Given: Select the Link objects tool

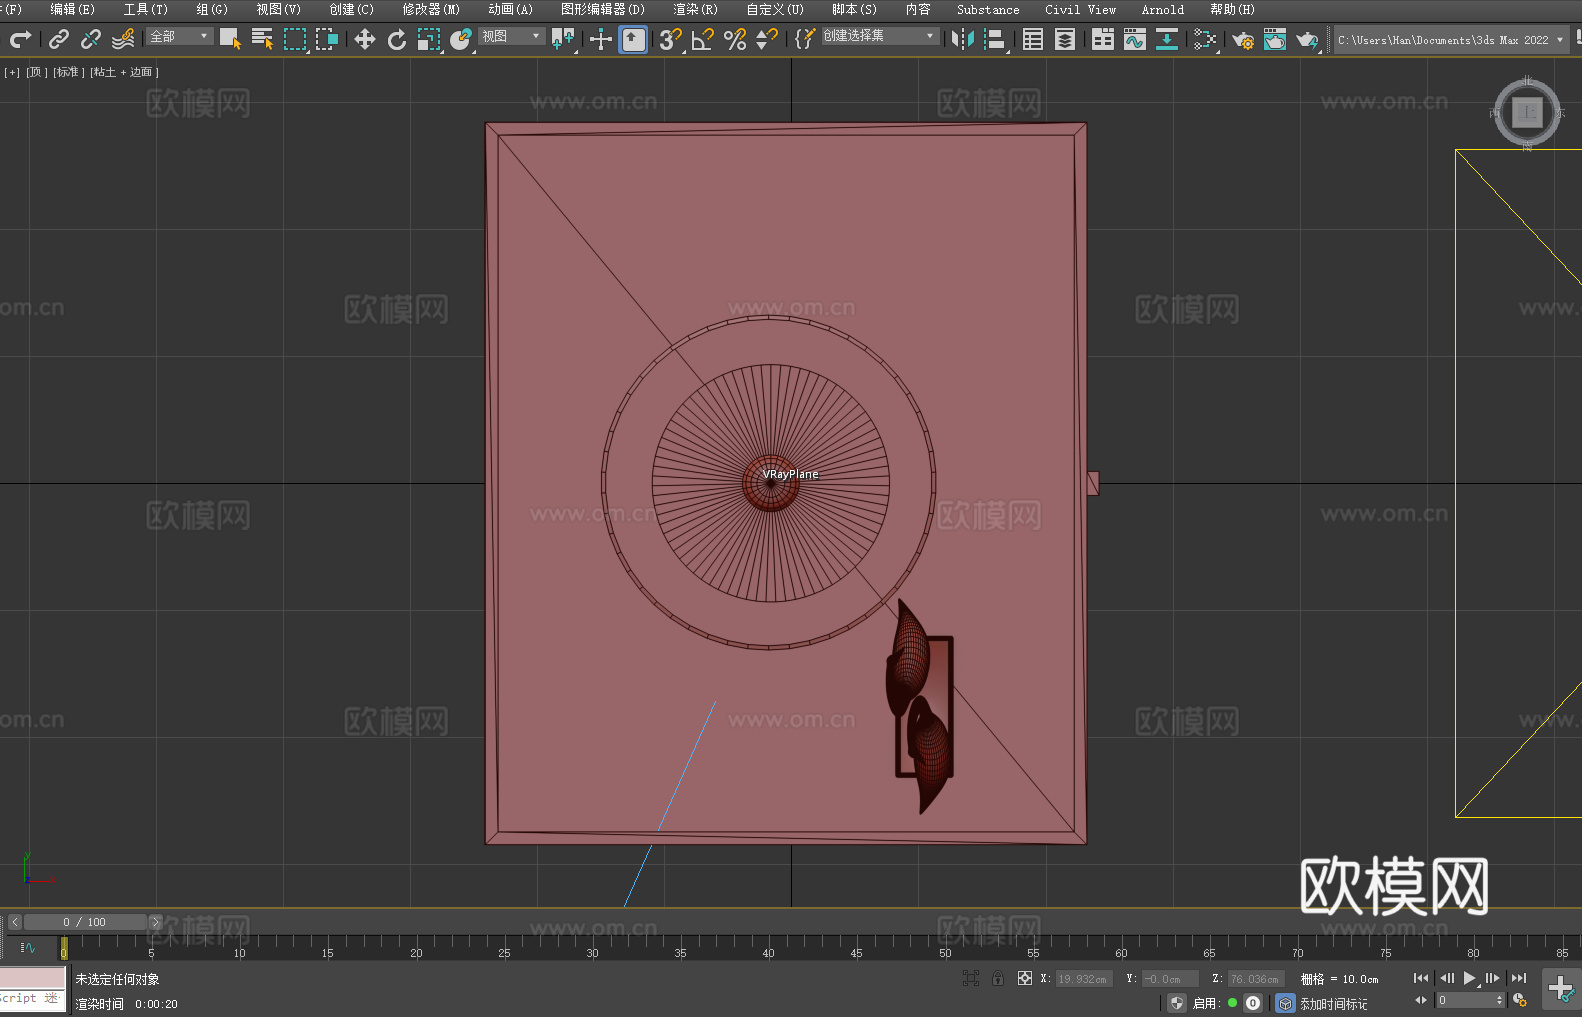Looking at the screenshot, I should pyautogui.click(x=59, y=39).
